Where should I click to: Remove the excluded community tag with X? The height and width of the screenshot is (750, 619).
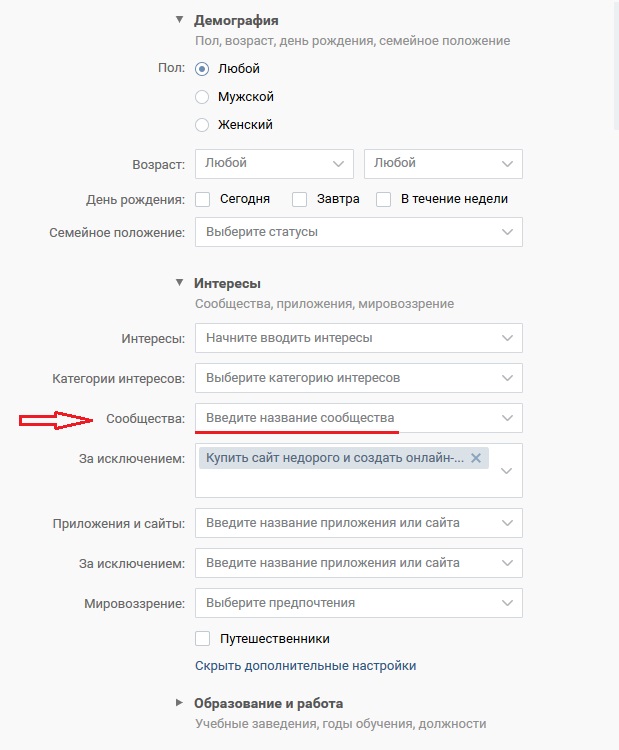click(x=475, y=458)
